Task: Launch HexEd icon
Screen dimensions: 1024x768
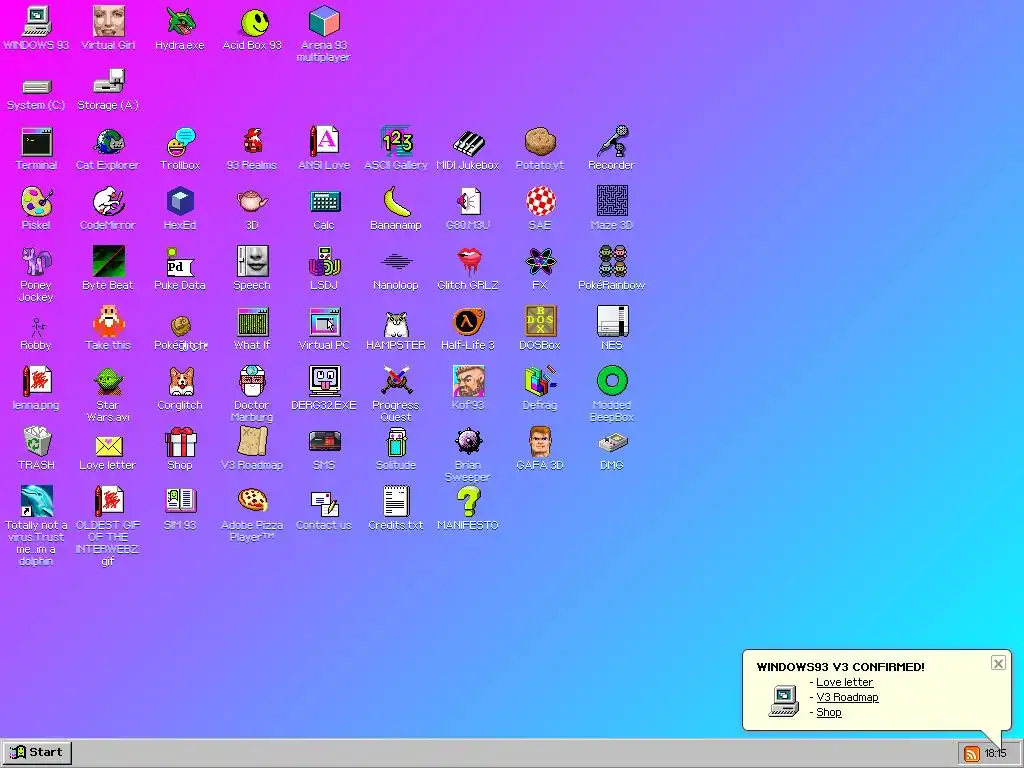Action: click(180, 201)
